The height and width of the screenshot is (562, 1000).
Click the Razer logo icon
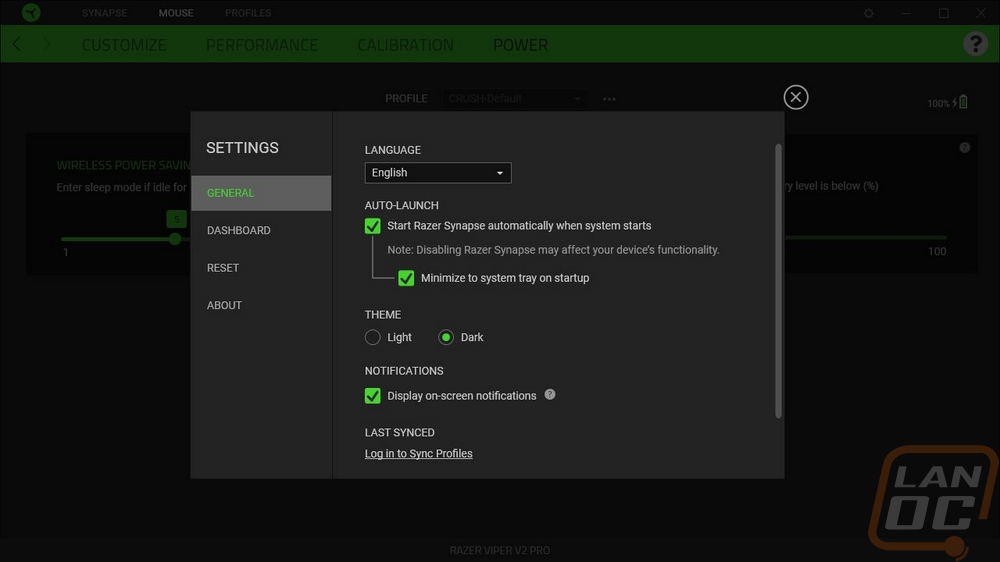31,13
